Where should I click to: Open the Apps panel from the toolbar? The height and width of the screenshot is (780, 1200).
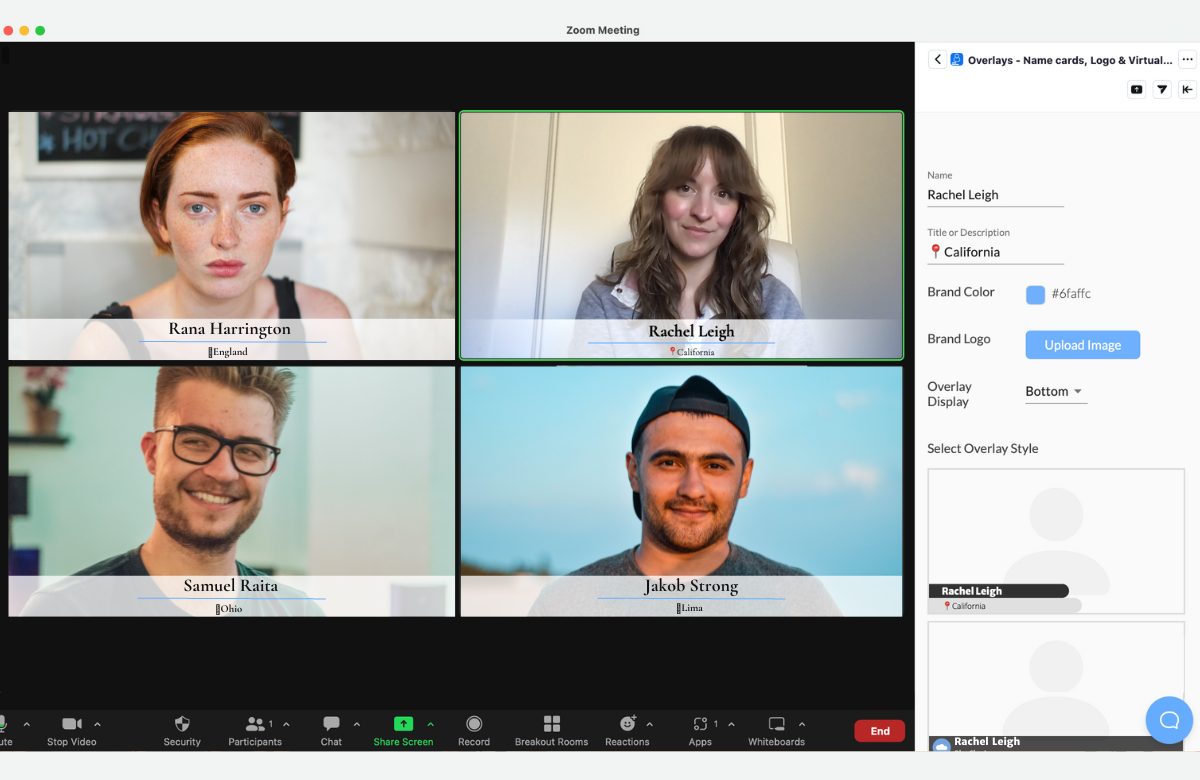(x=700, y=724)
